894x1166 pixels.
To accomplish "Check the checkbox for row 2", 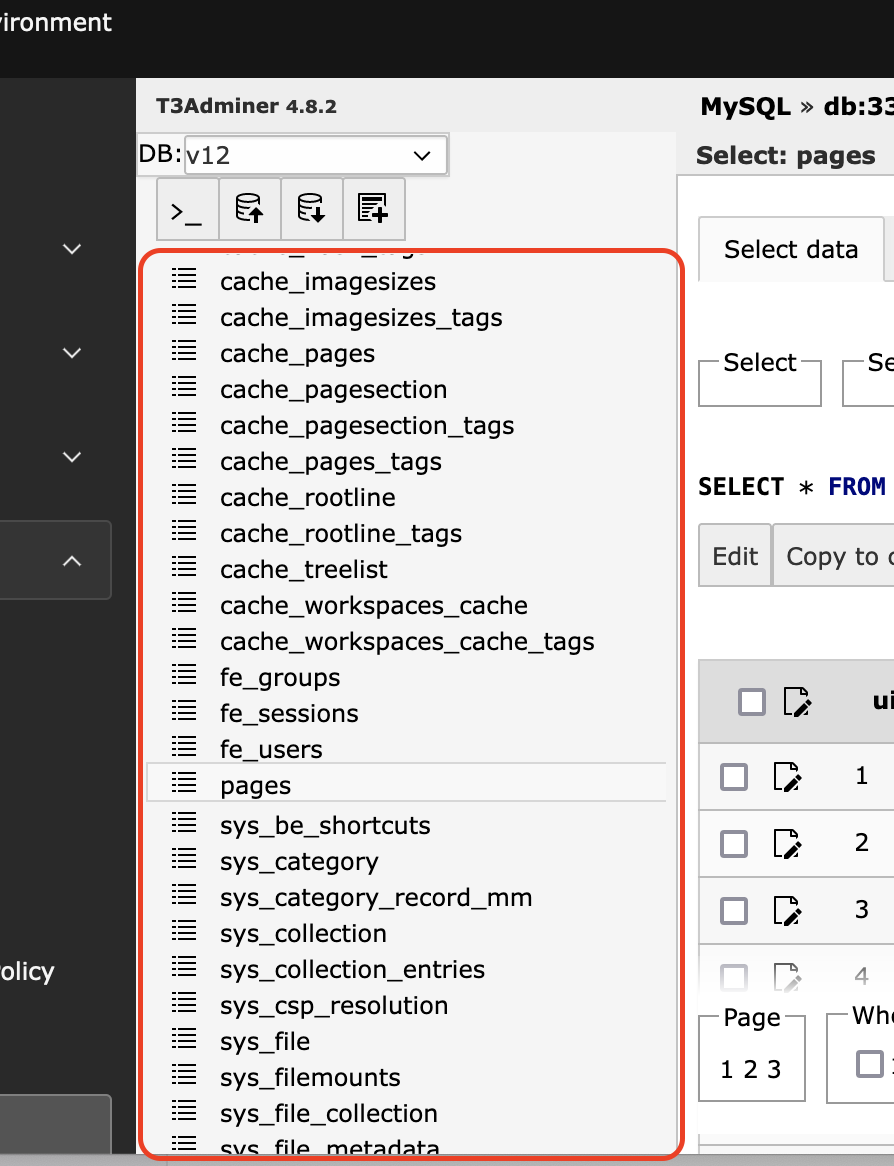I will [734, 844].
